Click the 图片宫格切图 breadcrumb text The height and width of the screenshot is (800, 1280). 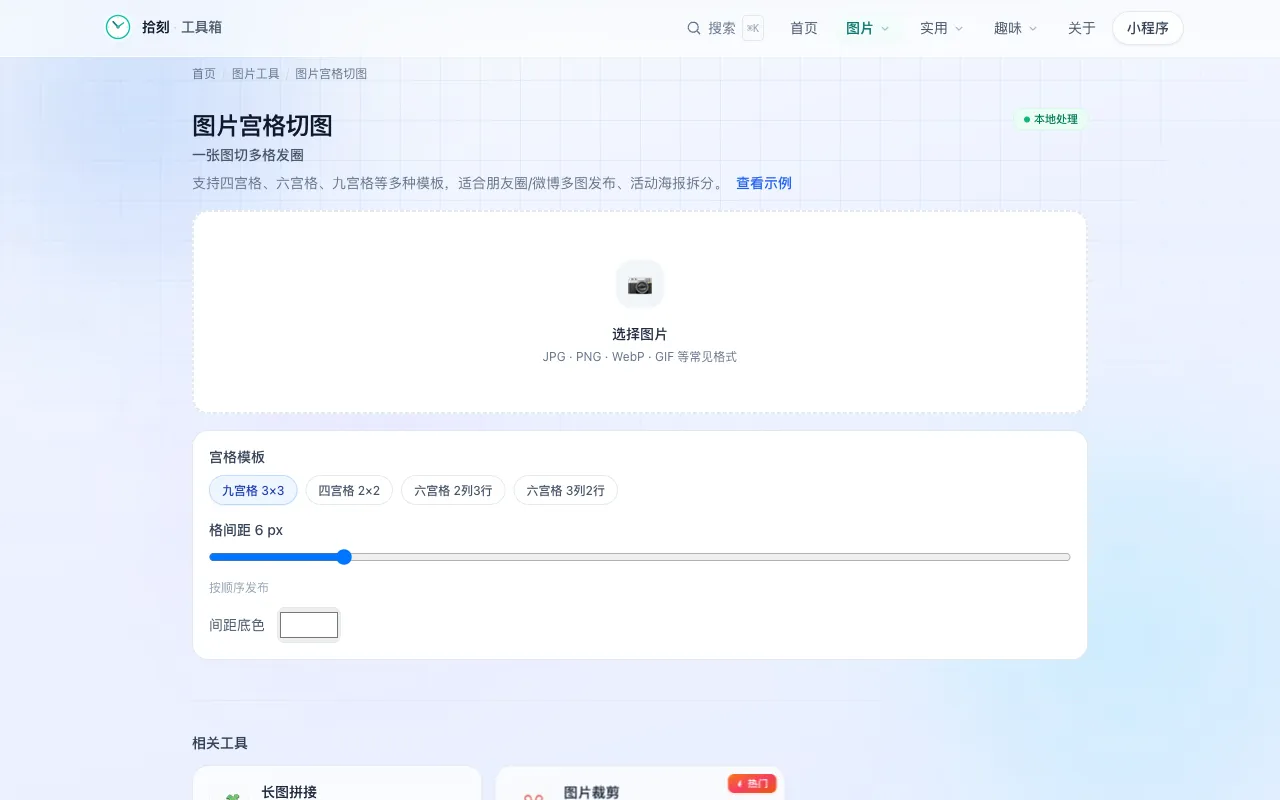point(331,74)
